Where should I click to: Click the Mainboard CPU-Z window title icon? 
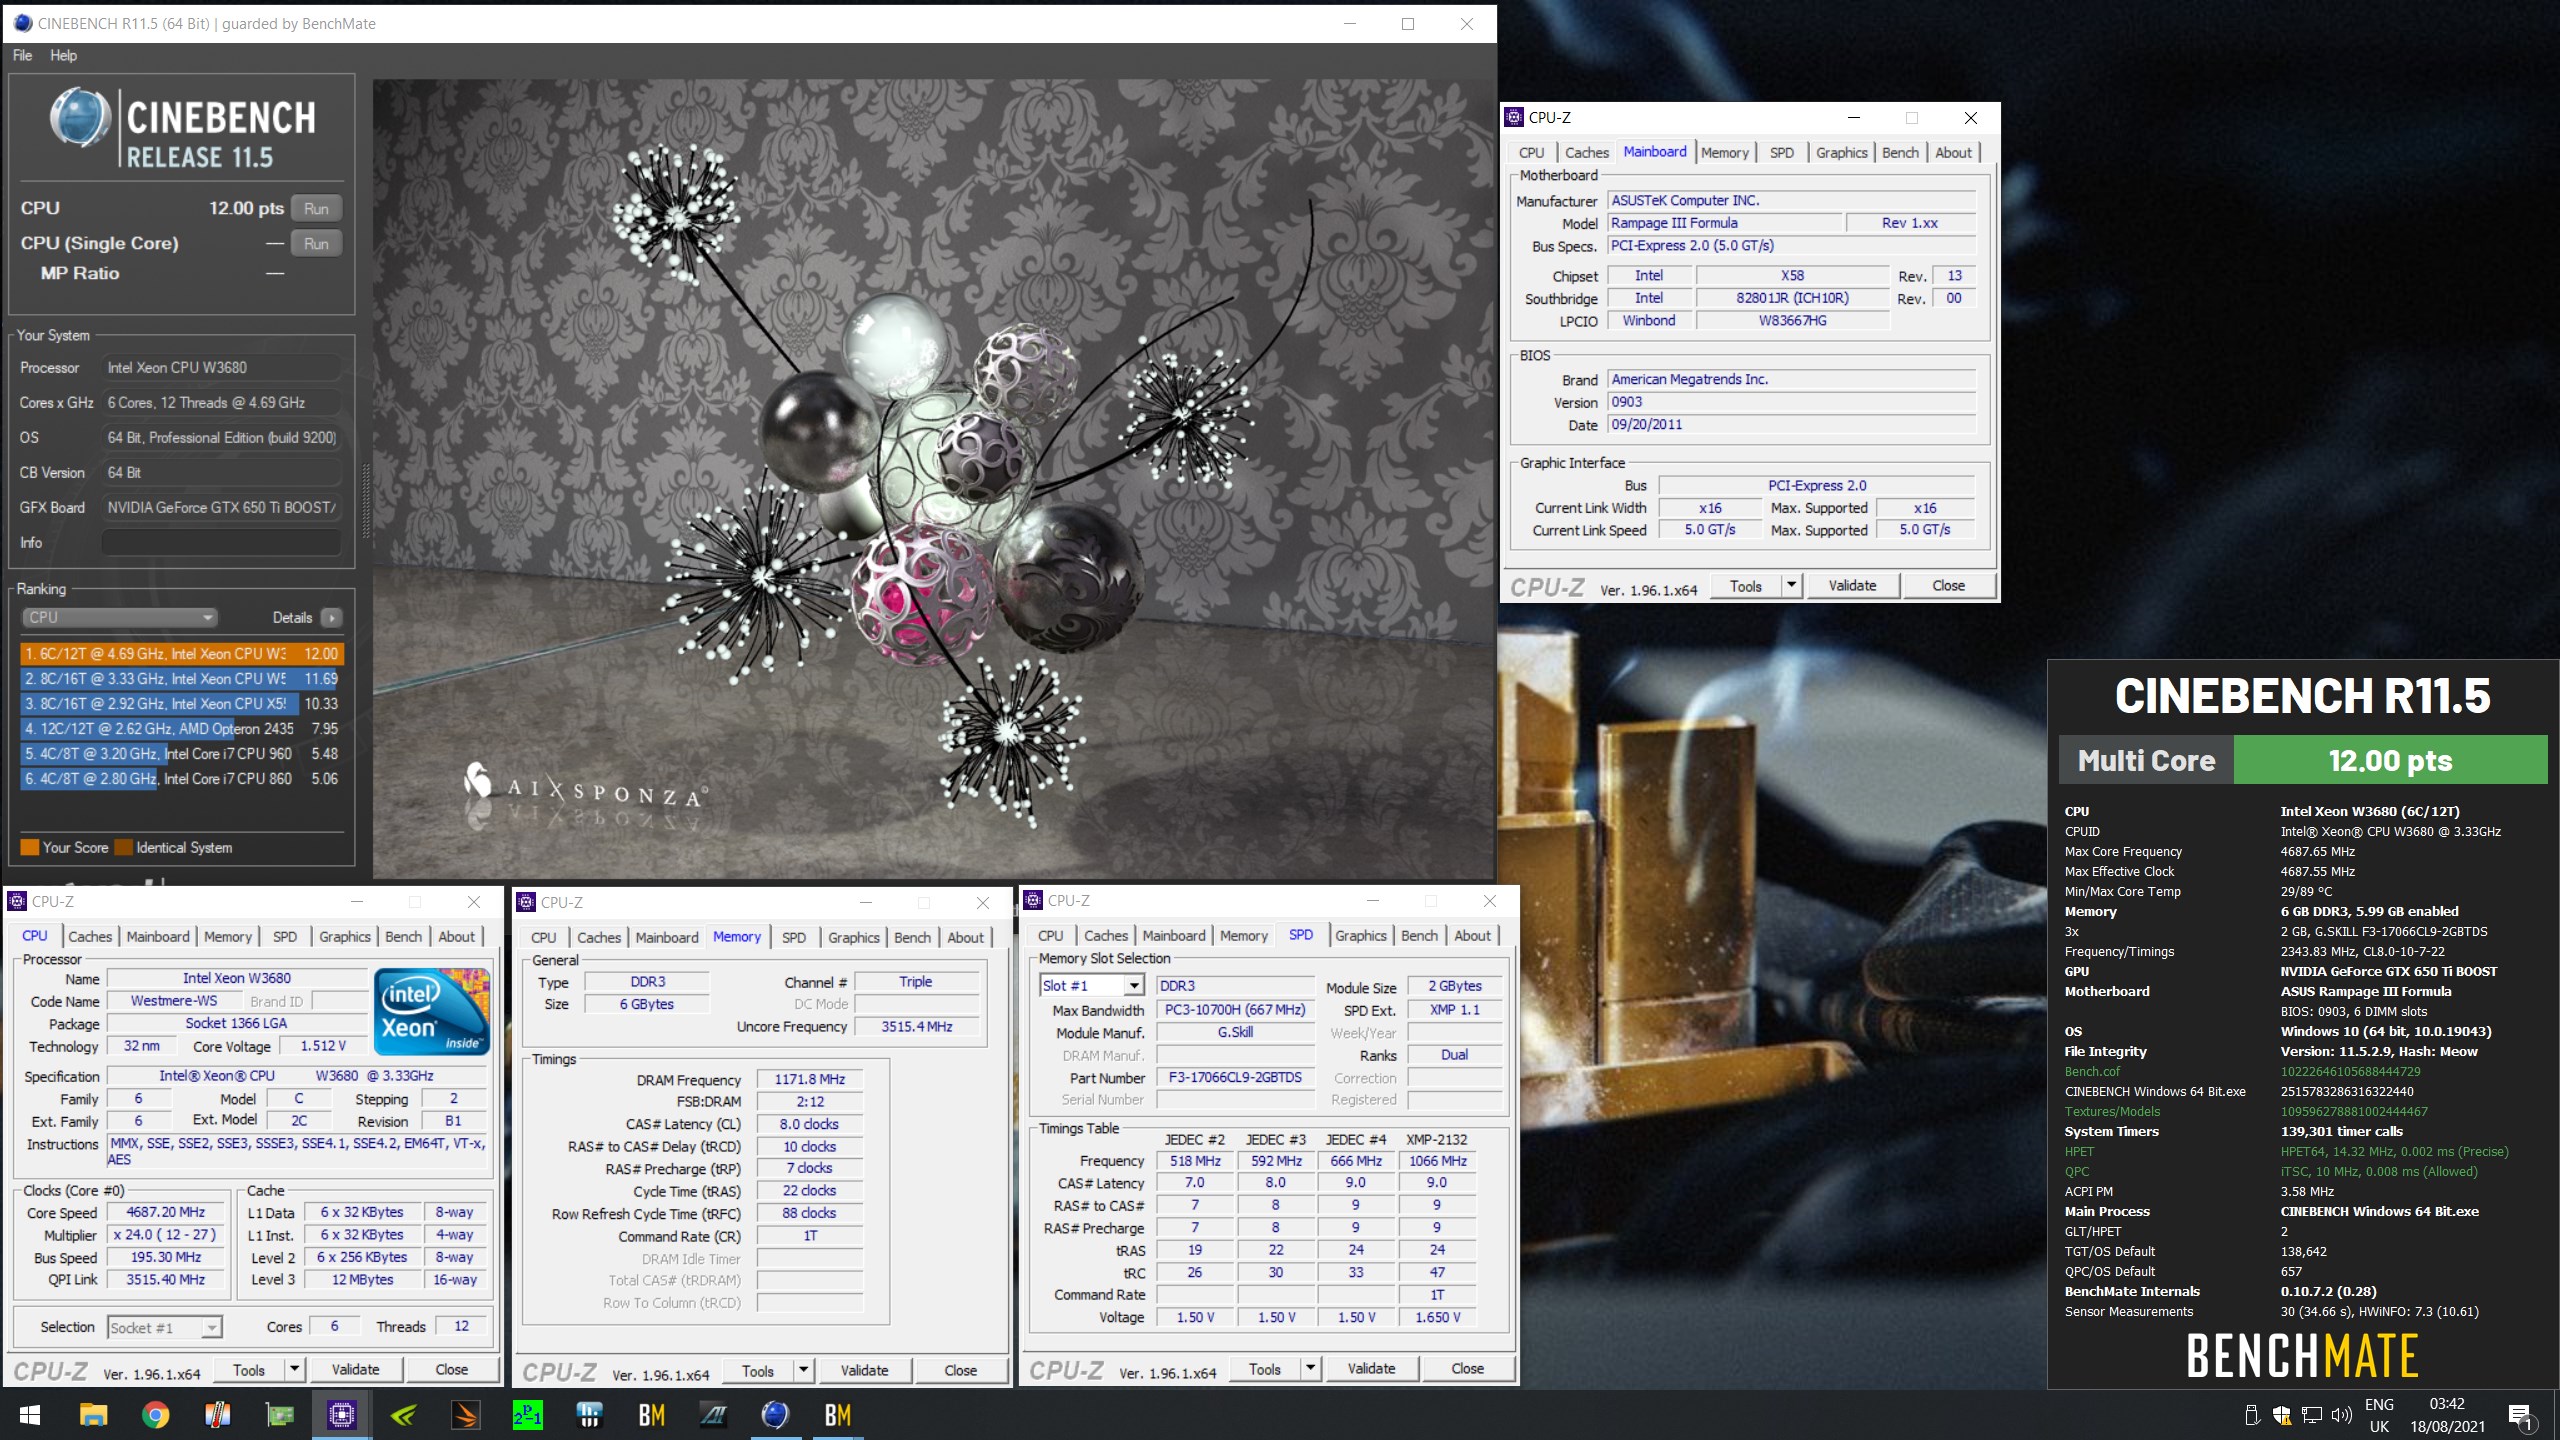click(x=1515, y=117)
